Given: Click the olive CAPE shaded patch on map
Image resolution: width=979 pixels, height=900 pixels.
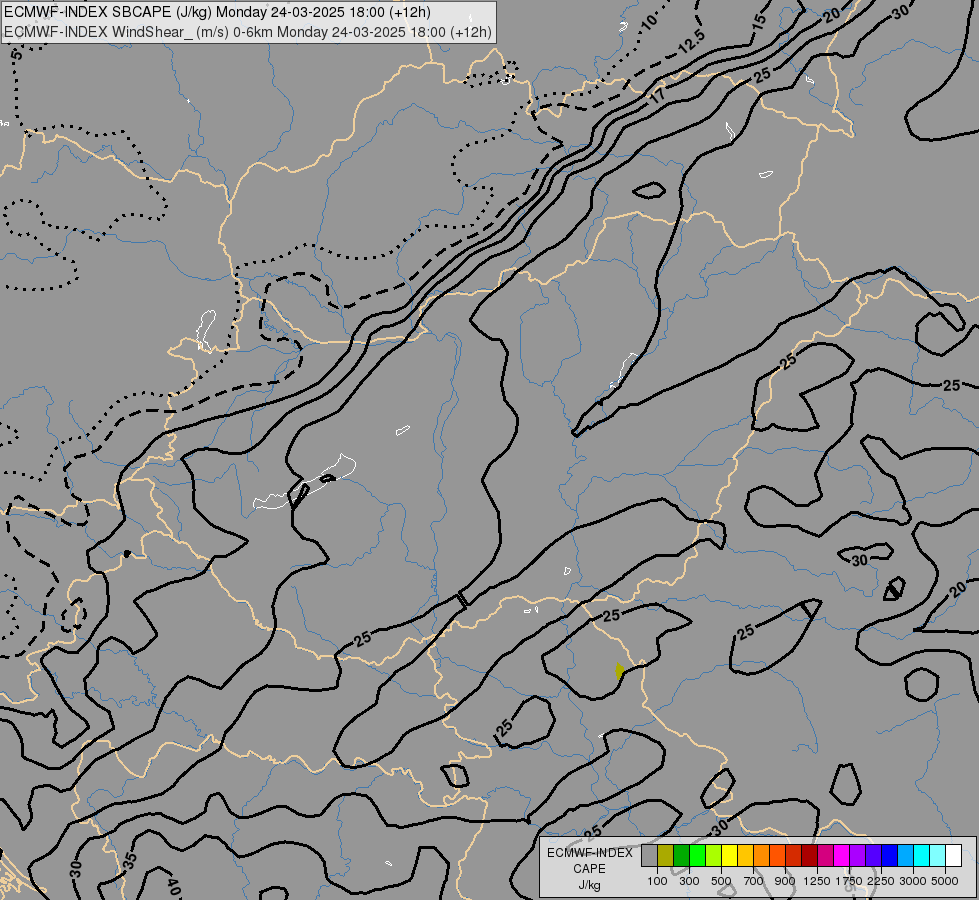Looking at the screenshot, I should 619,671.
